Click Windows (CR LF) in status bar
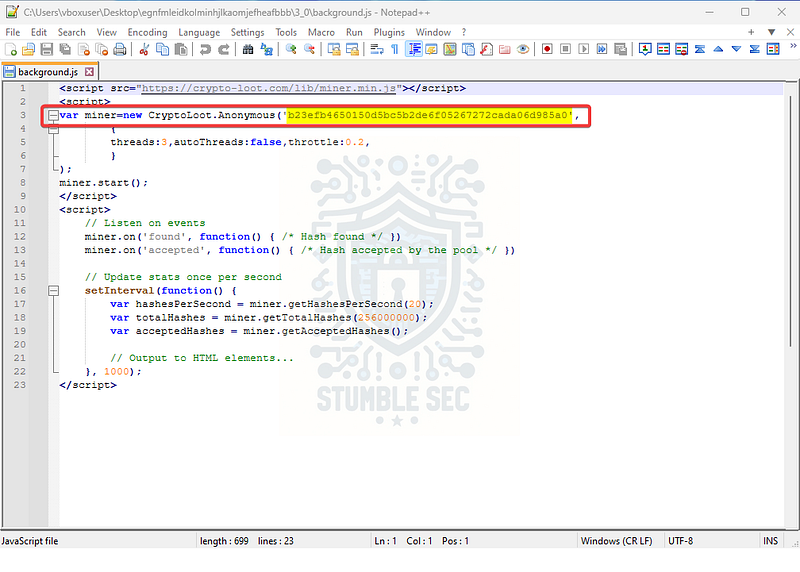This screenshot has height=572, width=800. (616, 541)
